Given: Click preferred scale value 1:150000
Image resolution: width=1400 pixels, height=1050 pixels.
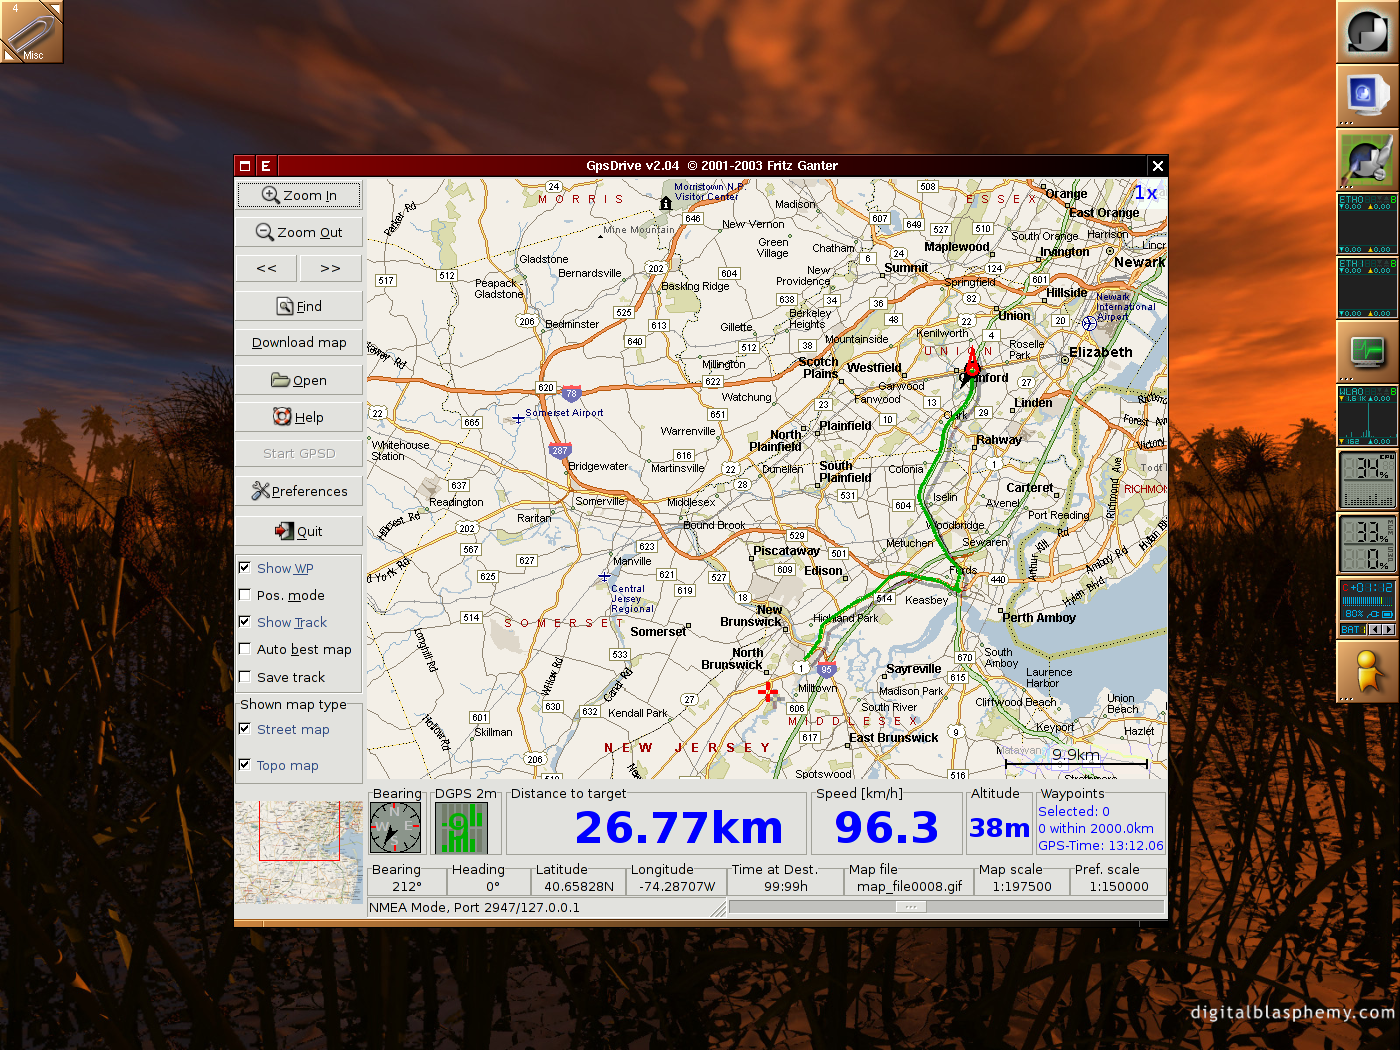Looking at the screenshot, I should [x=1119, y=886].
